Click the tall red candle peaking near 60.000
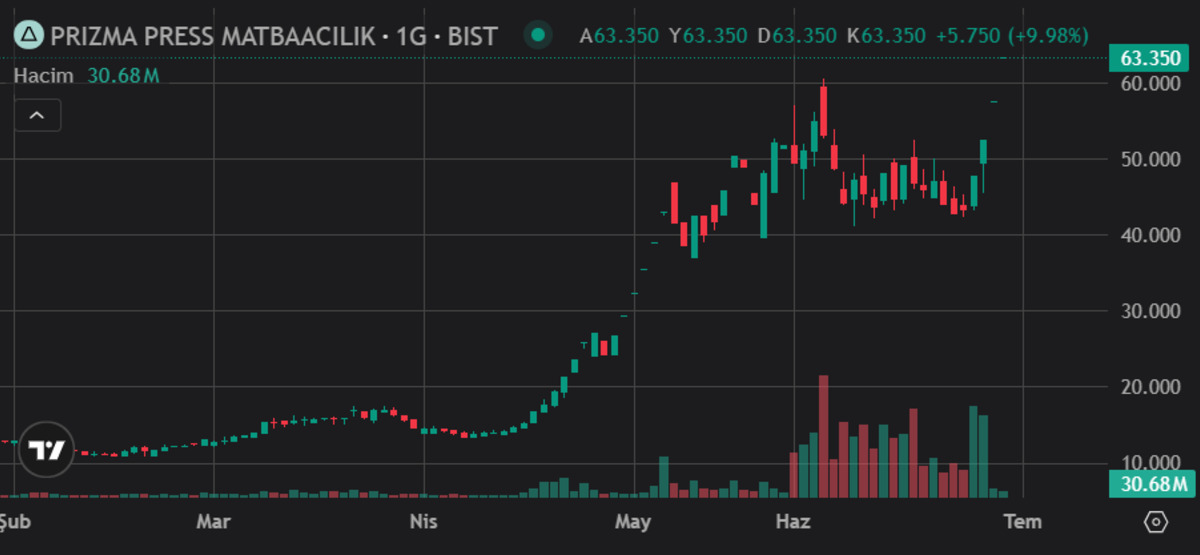Viewport: 1200px width, 555px height. click(824, 110)
